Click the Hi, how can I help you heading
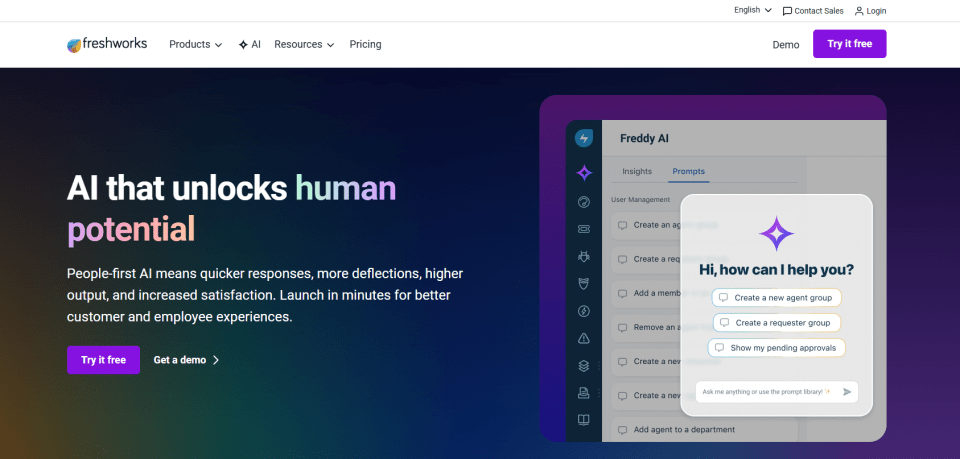Image resolution: width=960 pixels, height=459 pixels. tap(776, 270)
